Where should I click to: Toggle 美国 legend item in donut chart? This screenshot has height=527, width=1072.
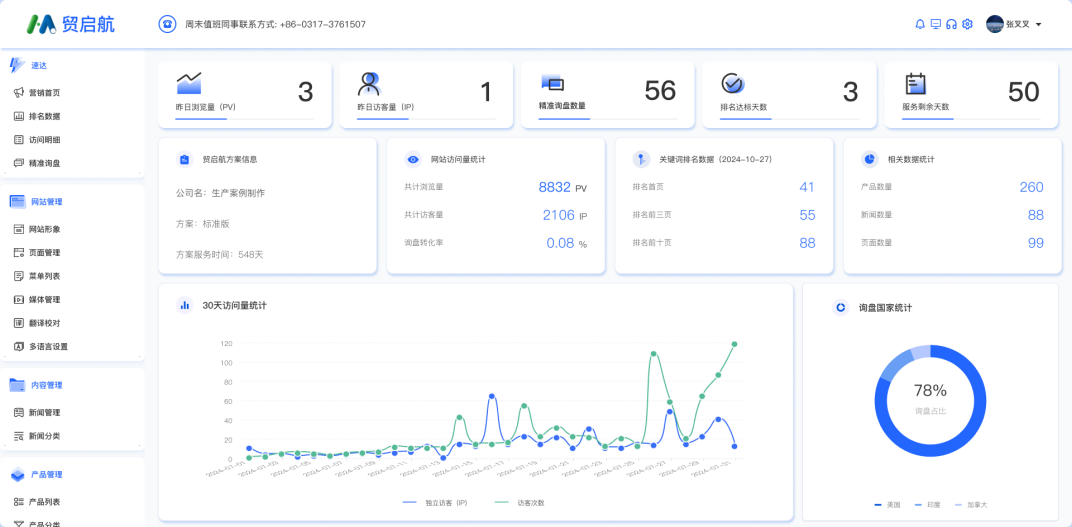[887, 504]
